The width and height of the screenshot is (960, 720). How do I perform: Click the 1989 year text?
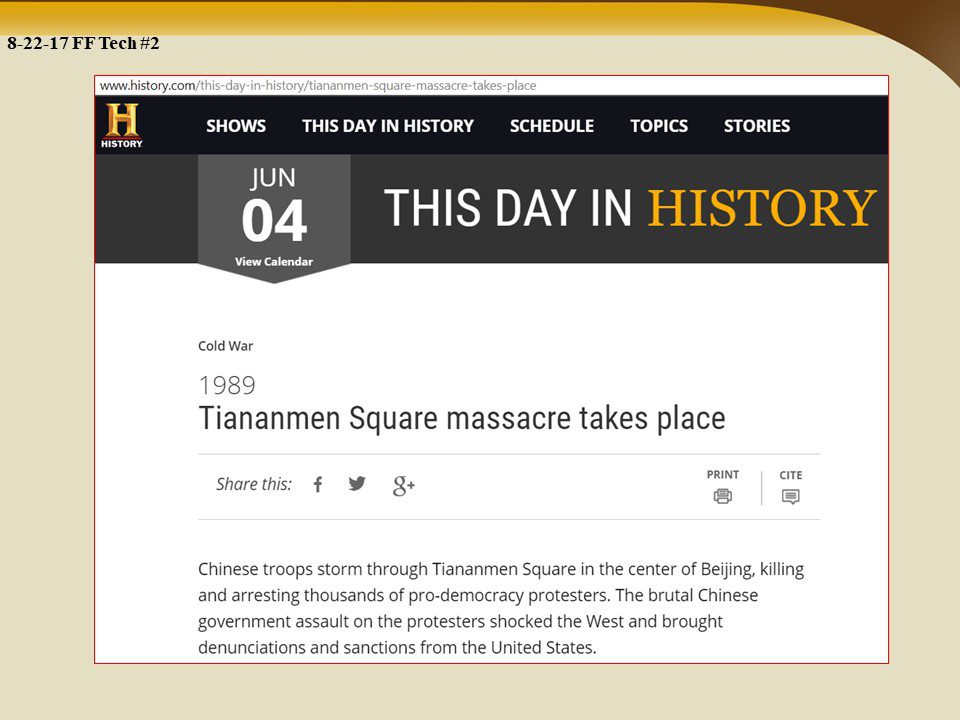[x=227, y=385]
